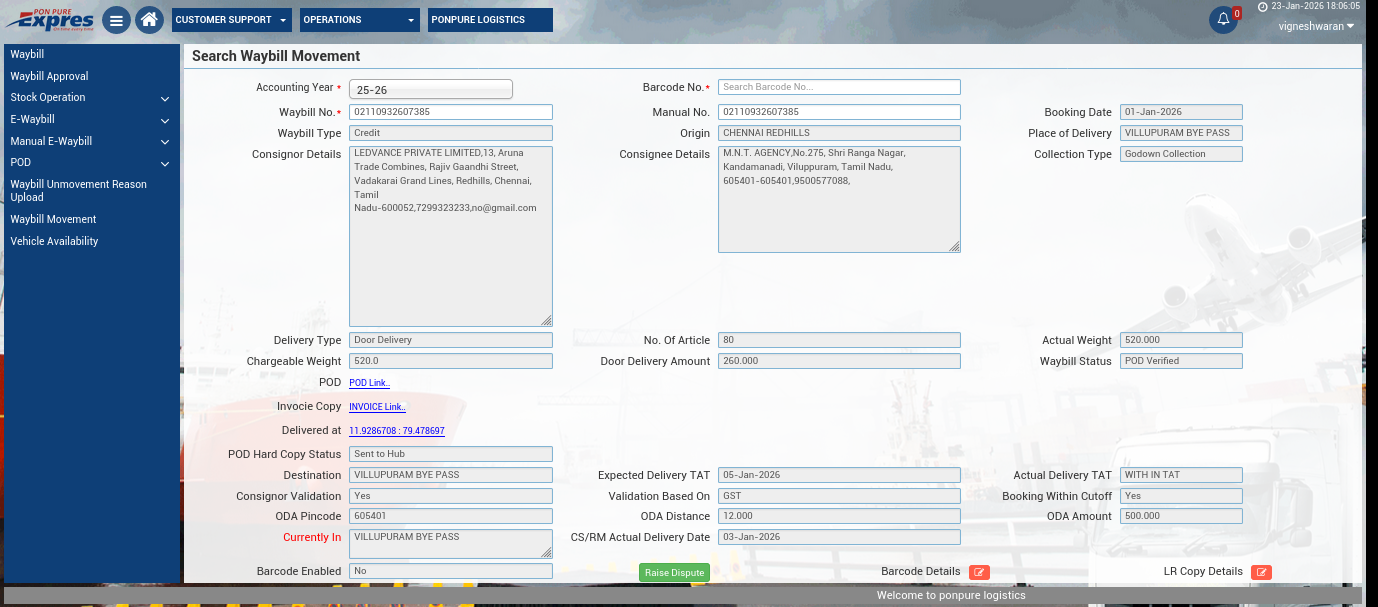Viewport: 1378px width, 607px height.
Task: Open the LR Copy Details edit icon
Action: [x=1261, y=572]
